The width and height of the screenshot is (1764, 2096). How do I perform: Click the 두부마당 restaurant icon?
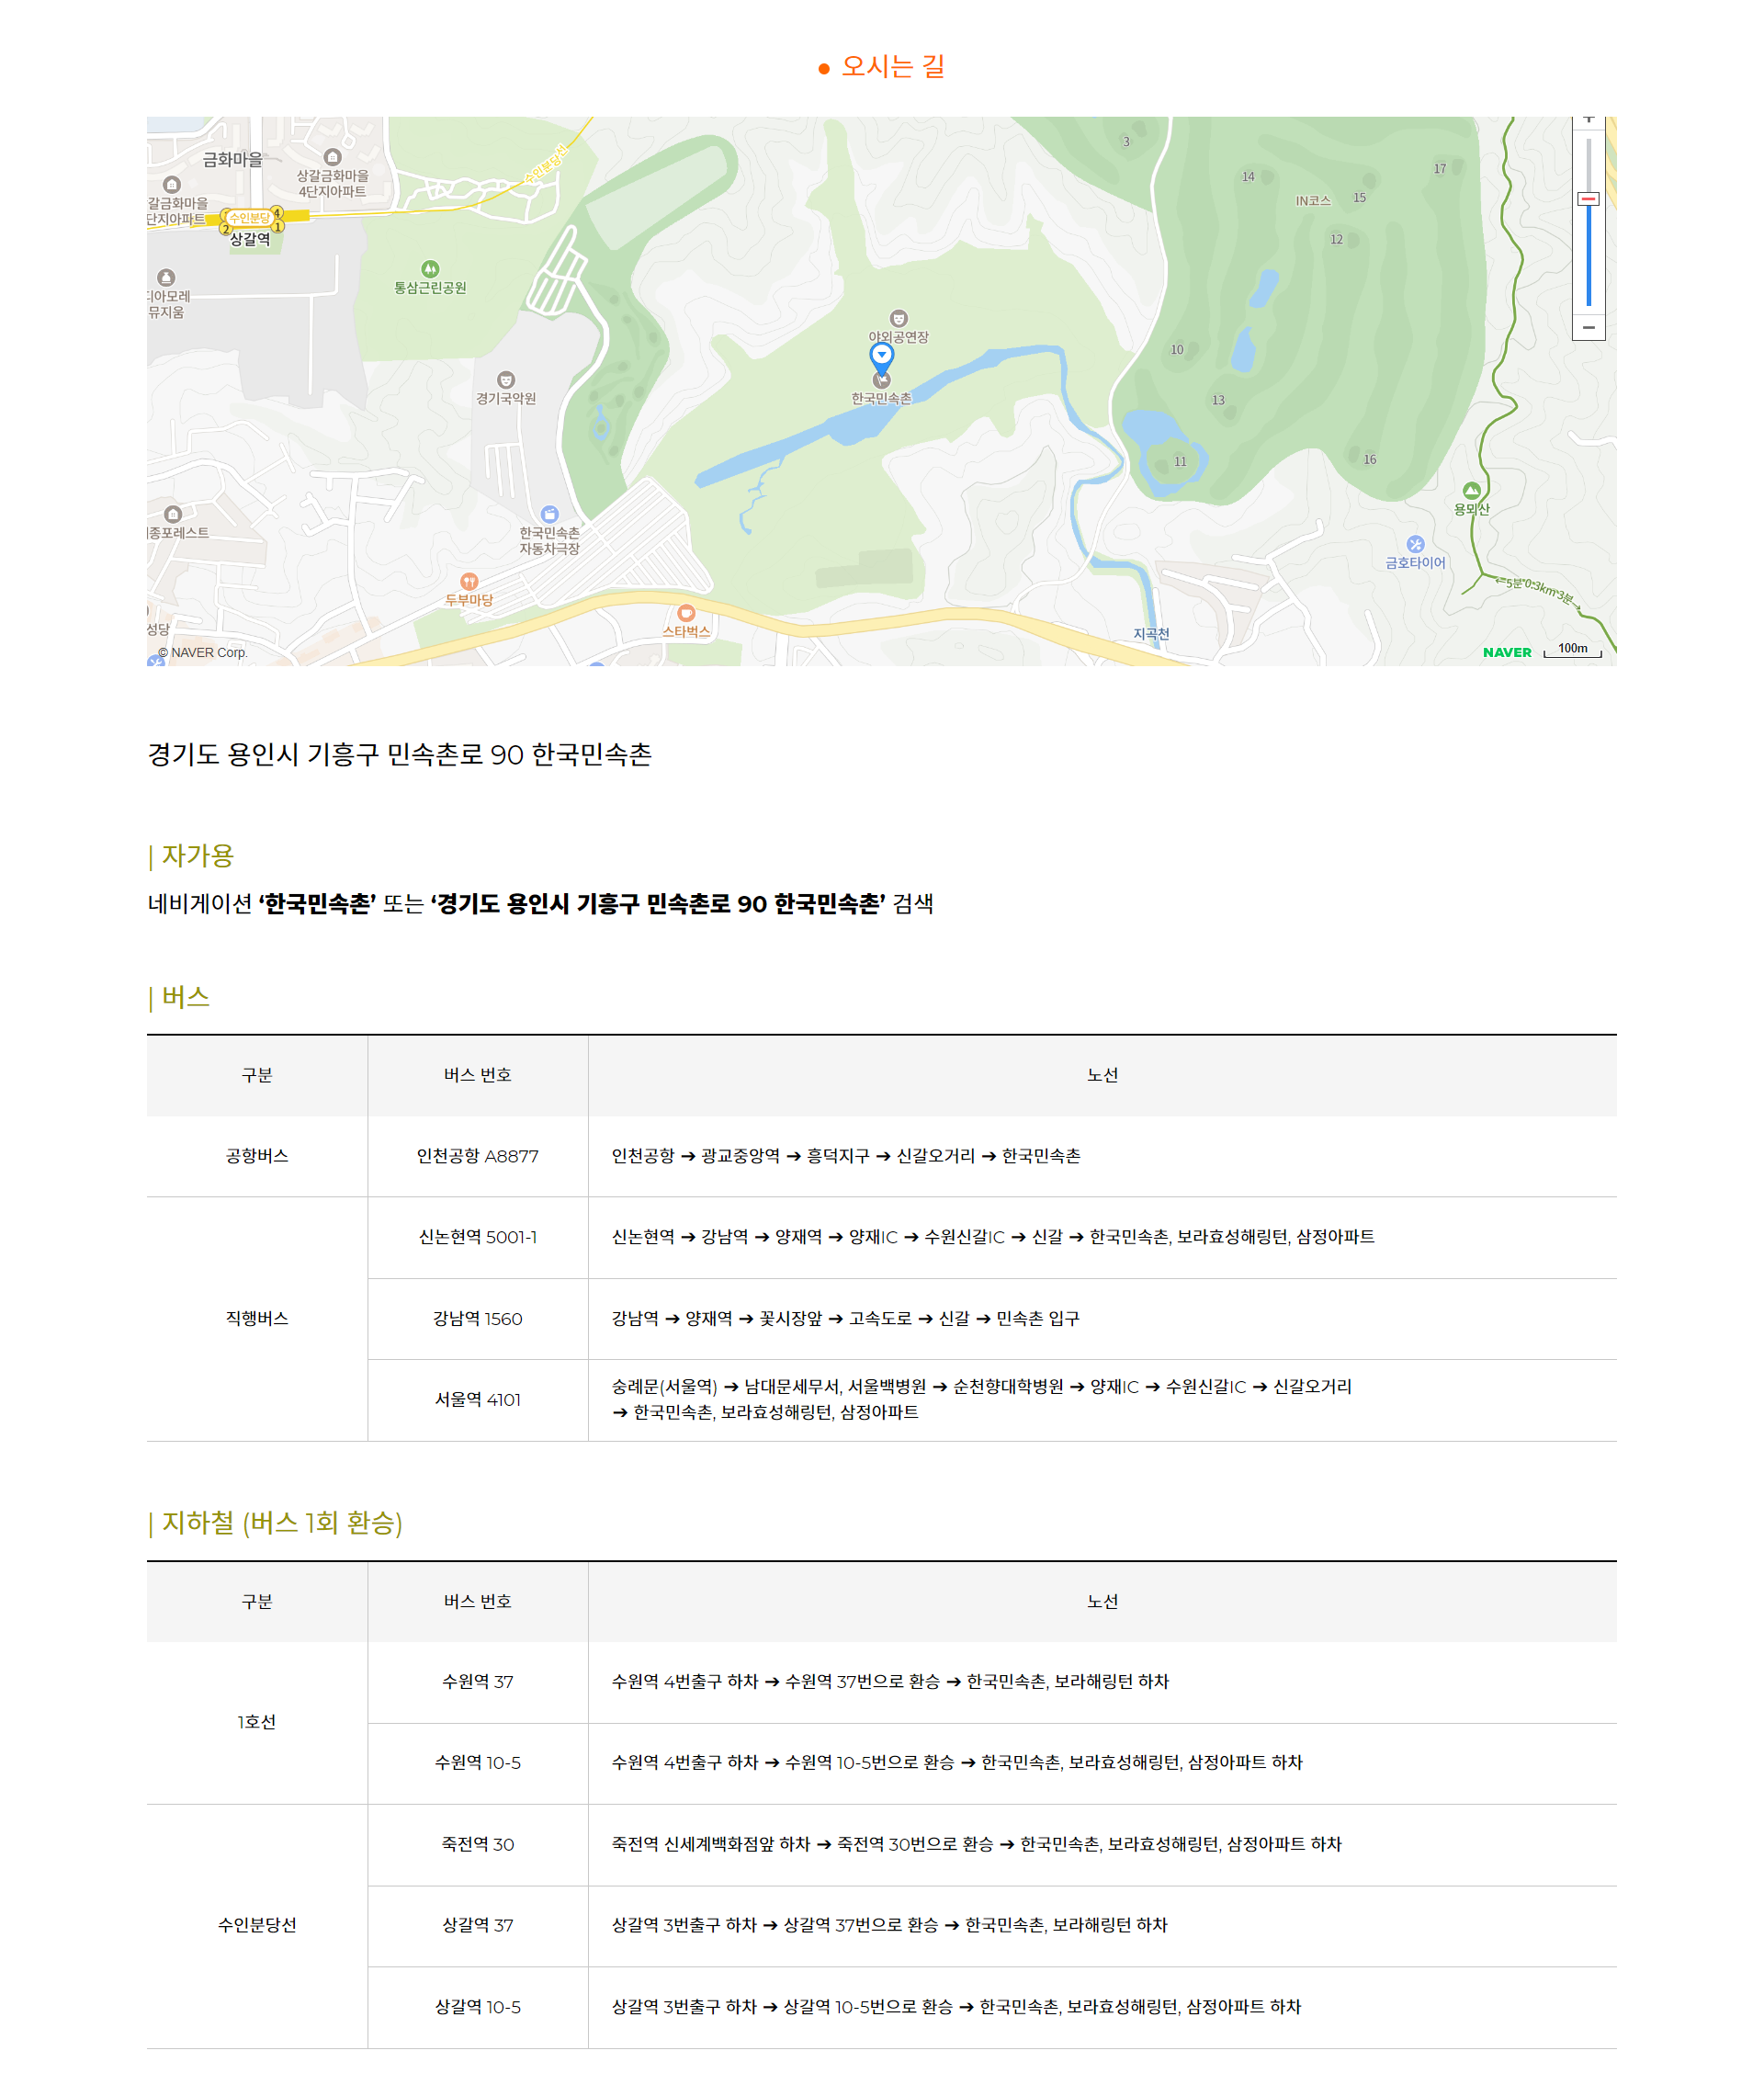click(x=469, y=582)
